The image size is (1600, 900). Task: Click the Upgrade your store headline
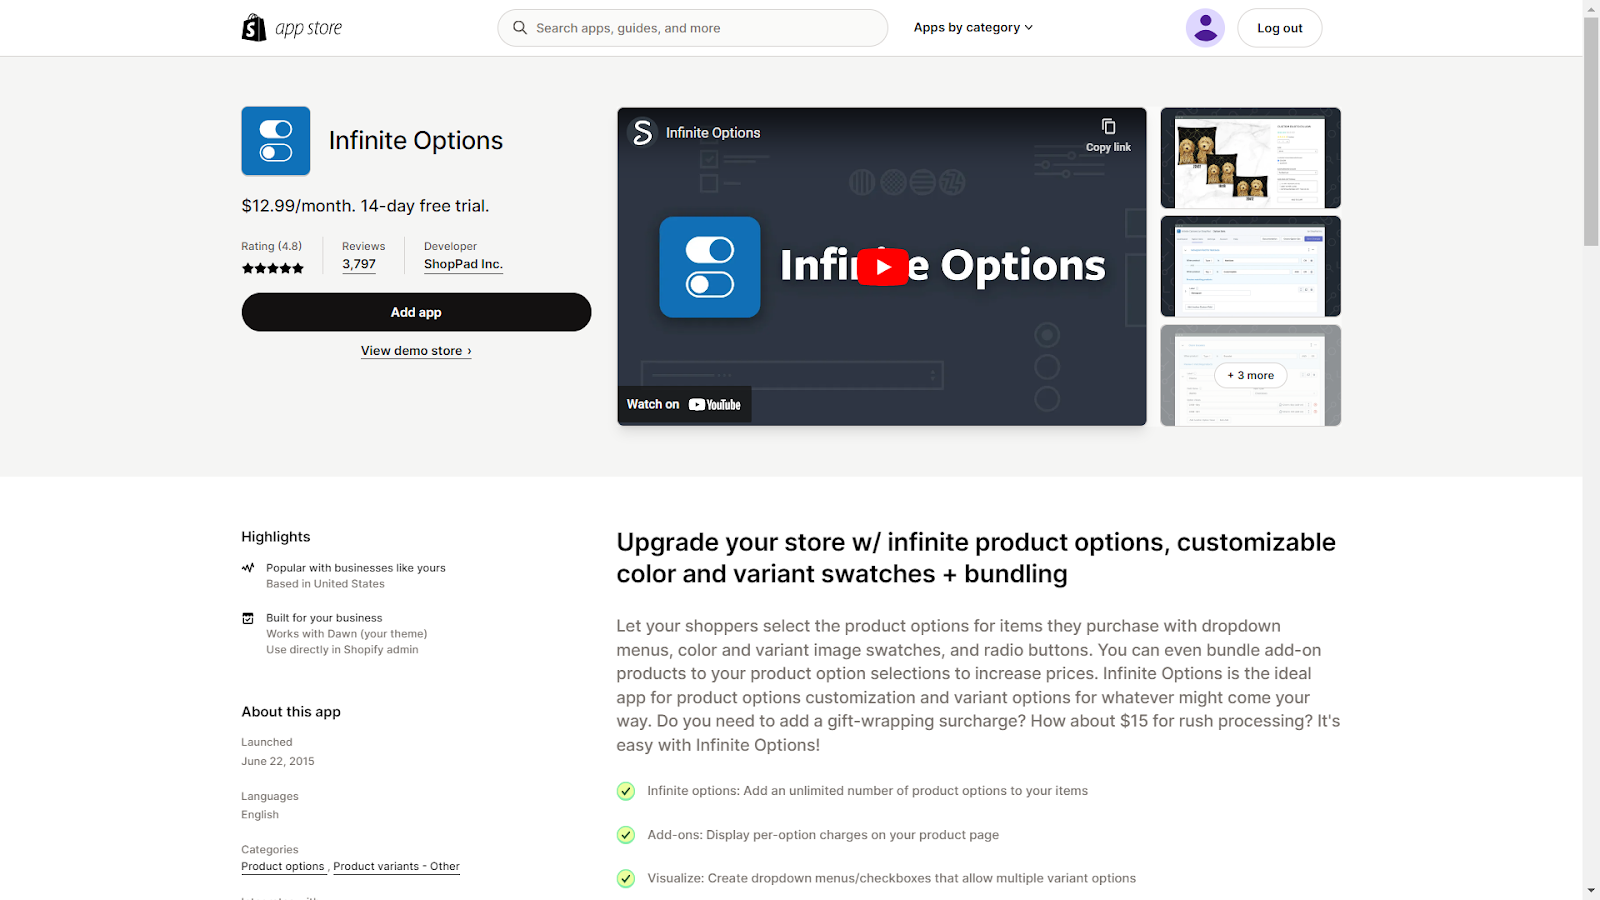pos(976,558)
